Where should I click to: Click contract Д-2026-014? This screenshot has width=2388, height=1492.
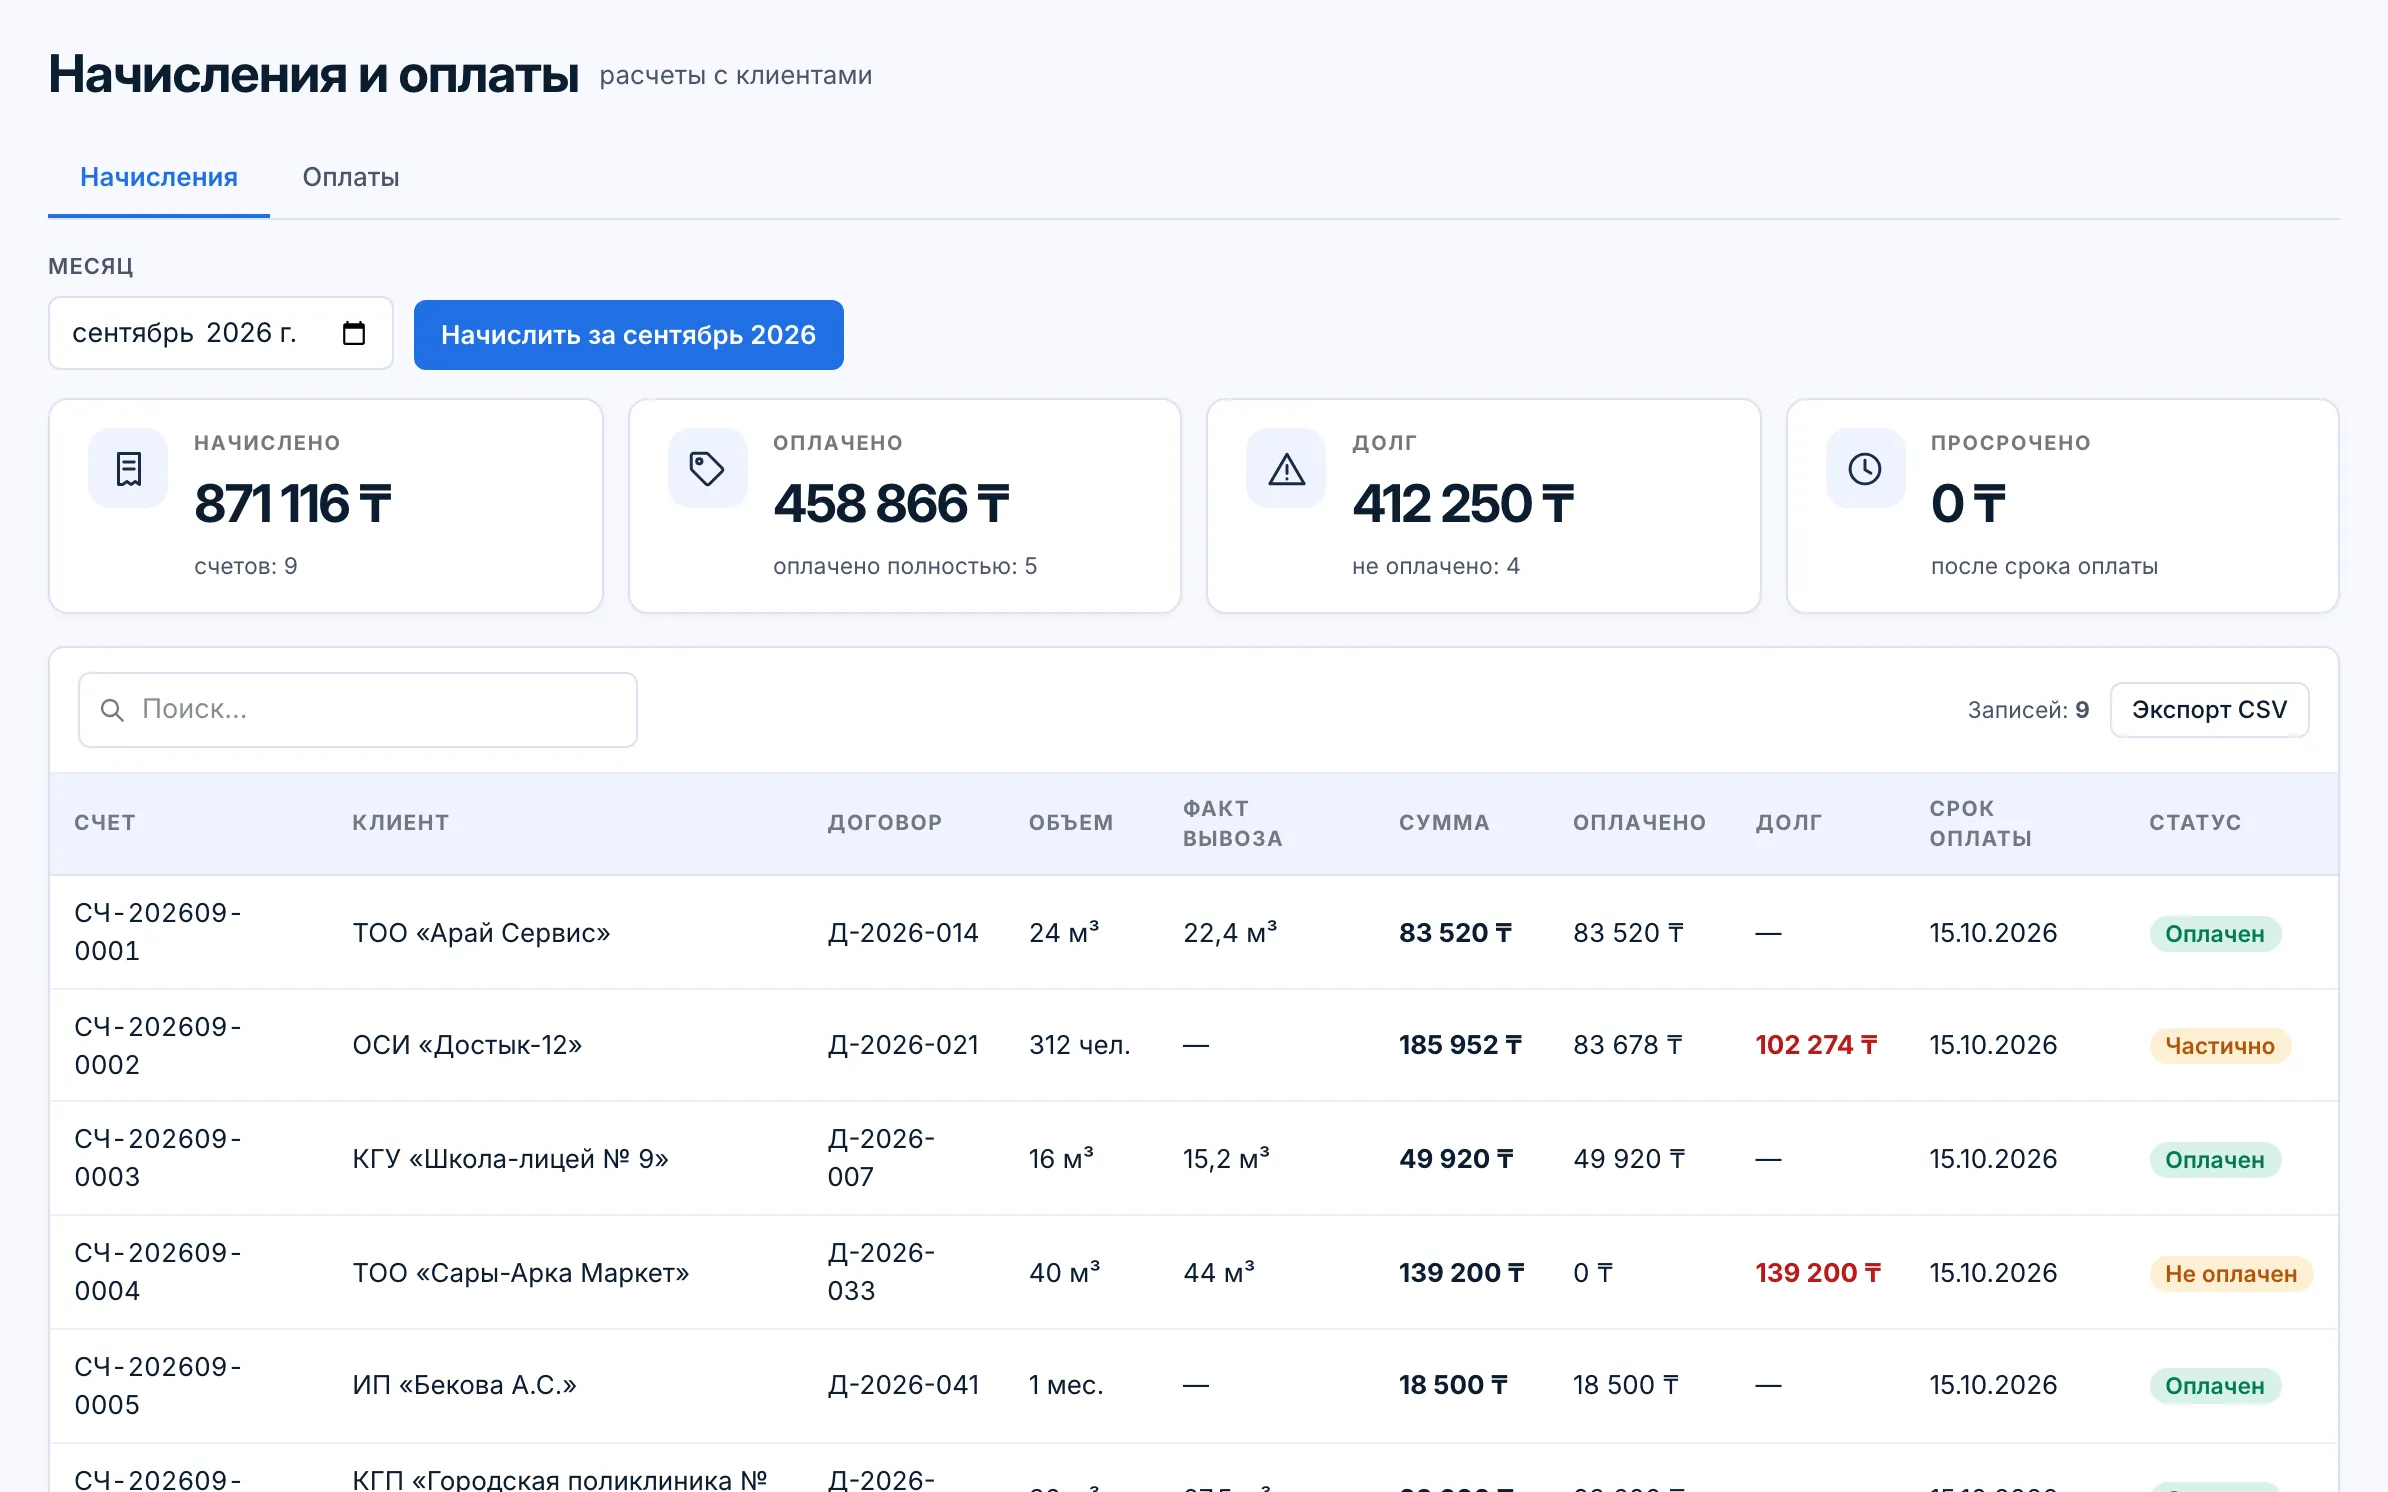pos(903,933)
